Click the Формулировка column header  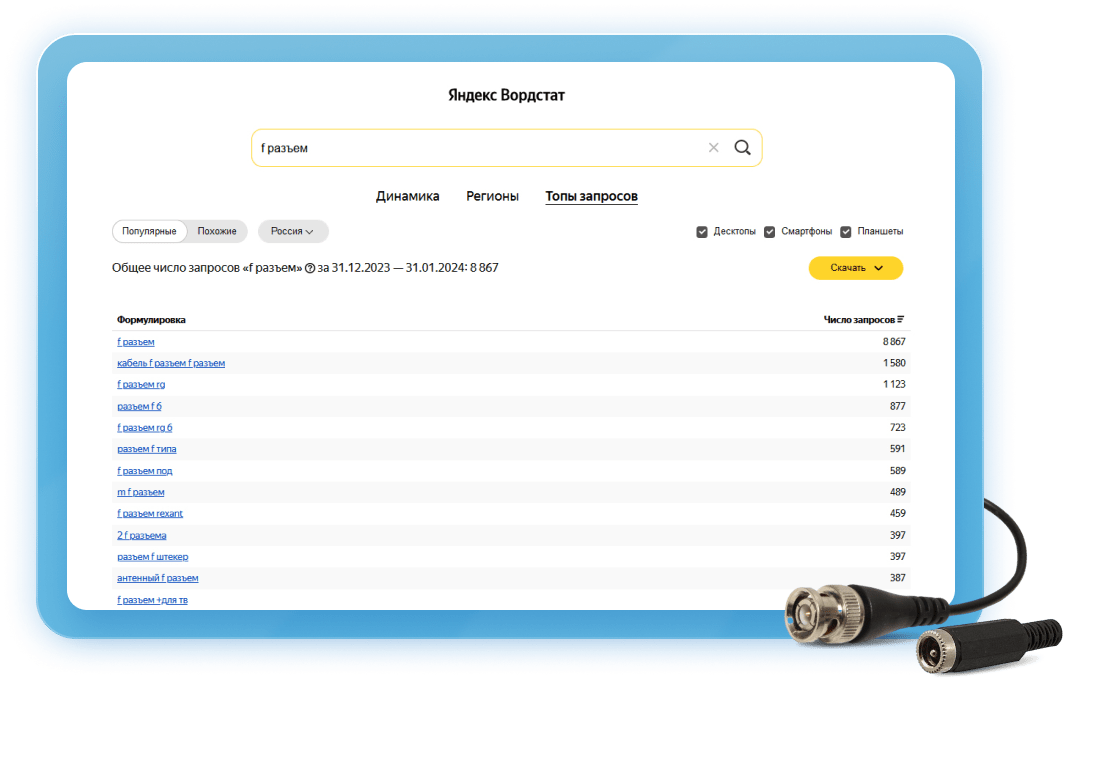click(x=151, y=320)
